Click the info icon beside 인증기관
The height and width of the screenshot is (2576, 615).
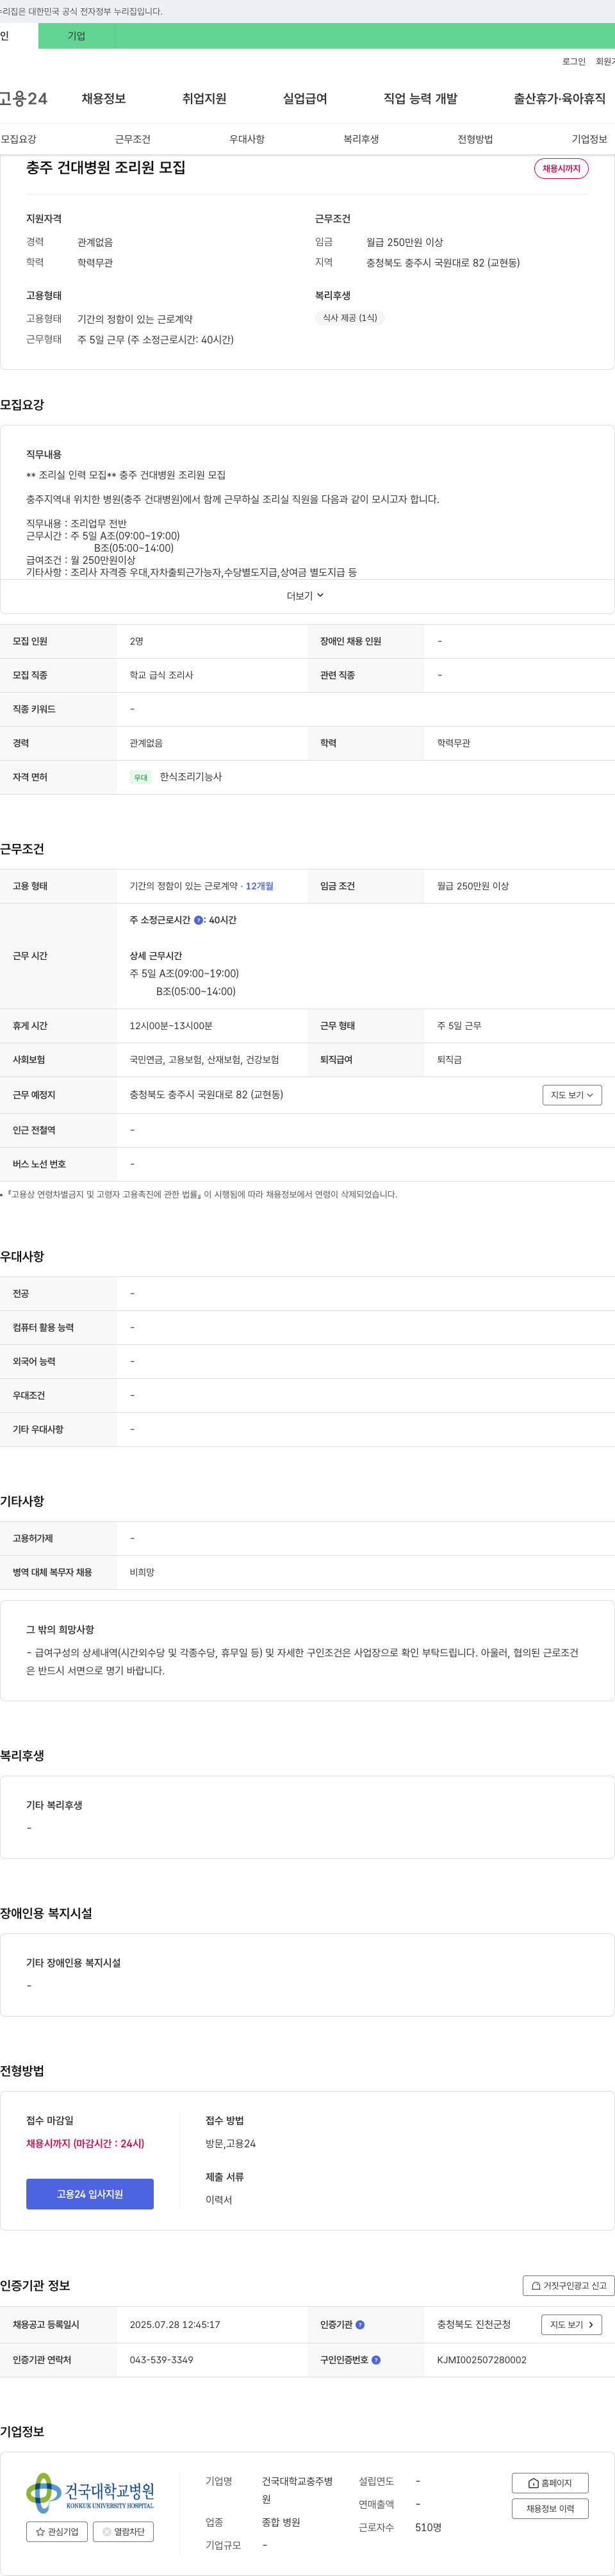click(360, 2325)
